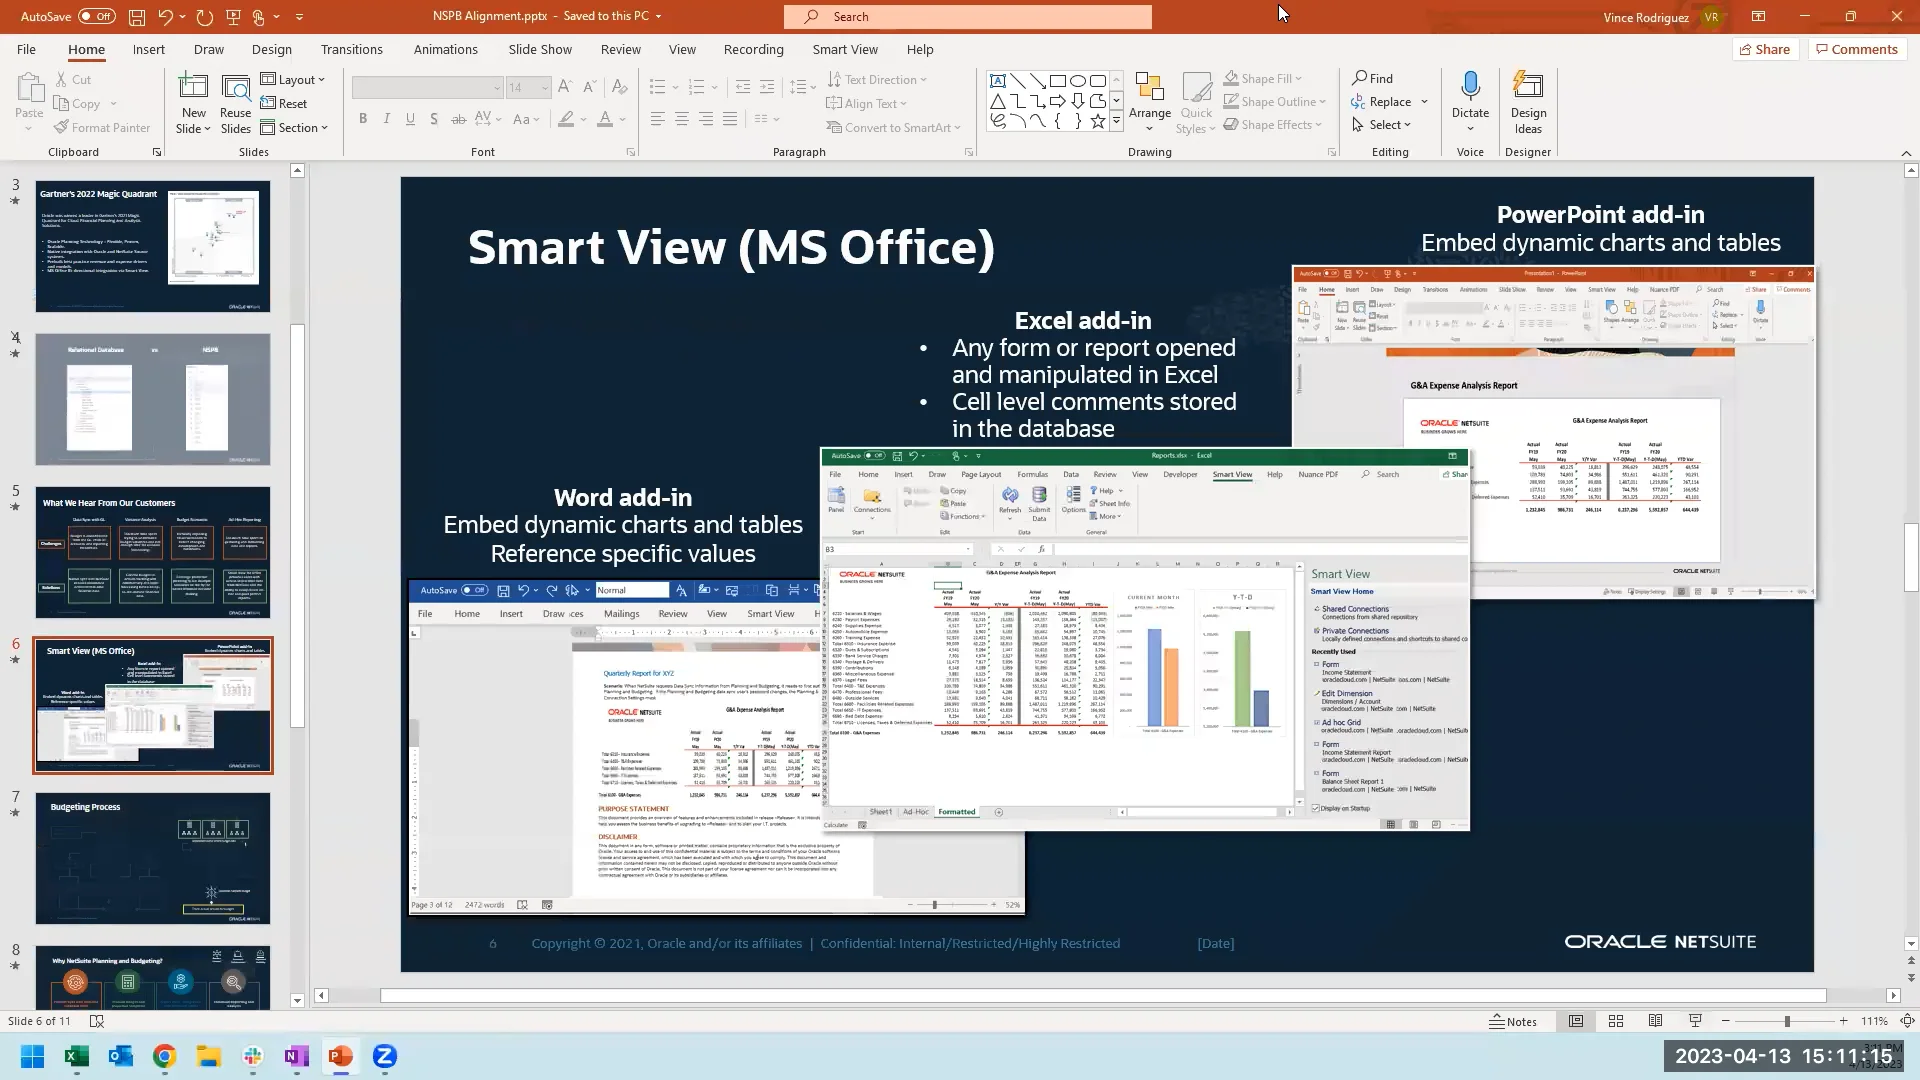Open the Smart View ribbon tab
The image size is (1920, 1080).
point(845,49)
